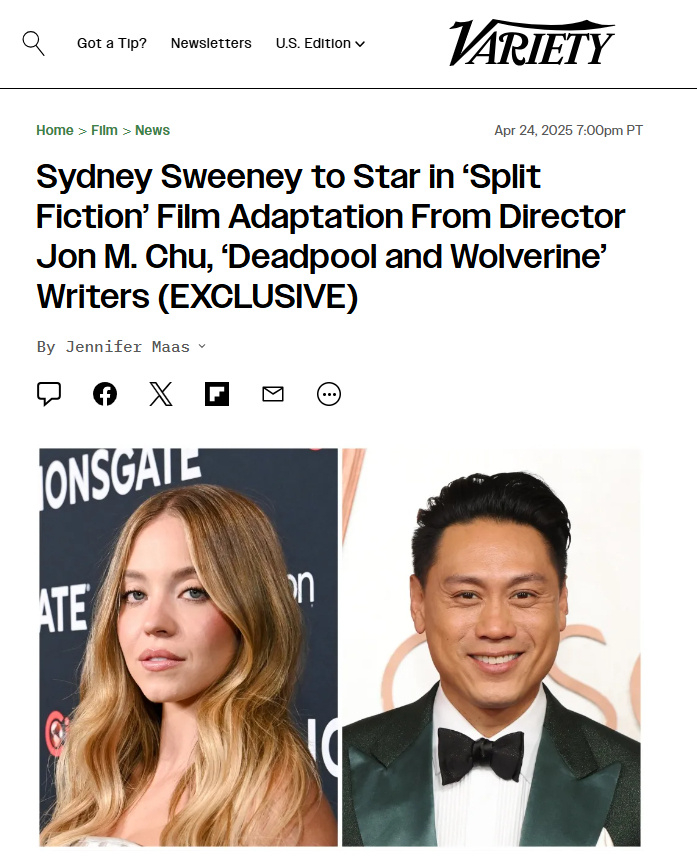Screen dimensions: 697x861
Task: Click the Jon M. Chu photo
Action: tap(492, 647)
